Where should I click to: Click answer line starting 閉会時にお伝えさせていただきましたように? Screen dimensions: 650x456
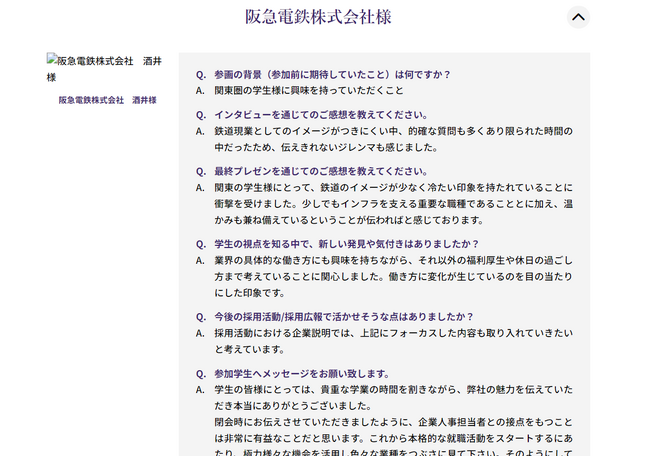tap(393, 422)
